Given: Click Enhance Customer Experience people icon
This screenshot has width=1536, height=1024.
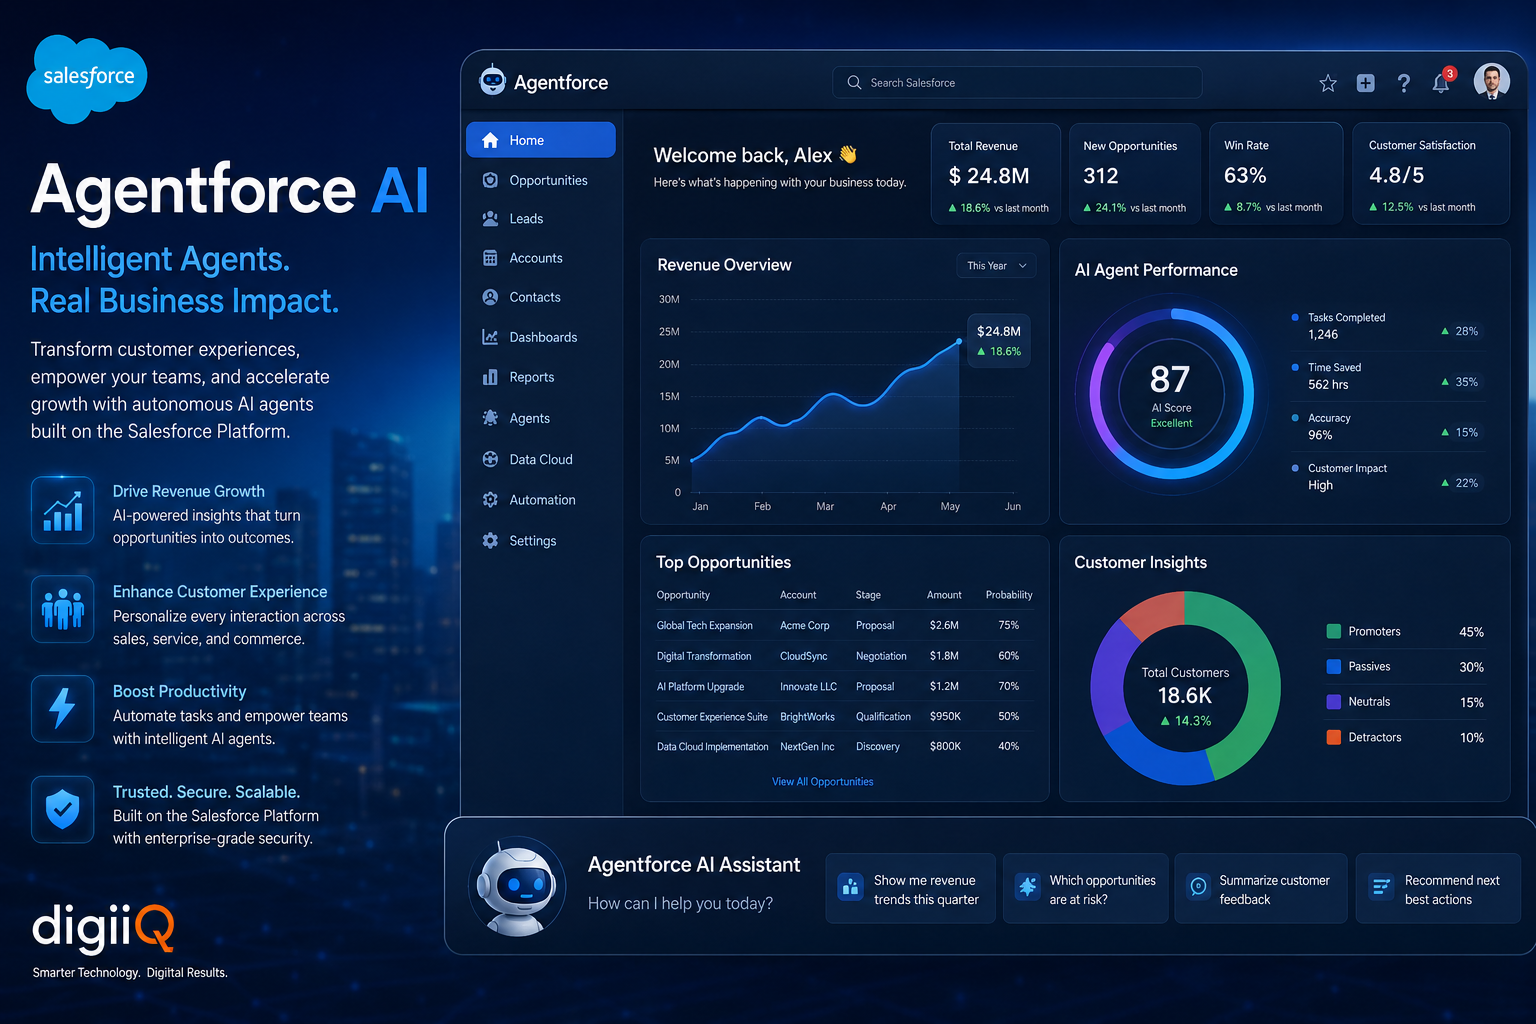Looking at the screenshot, I should click(x=62, y=609).
